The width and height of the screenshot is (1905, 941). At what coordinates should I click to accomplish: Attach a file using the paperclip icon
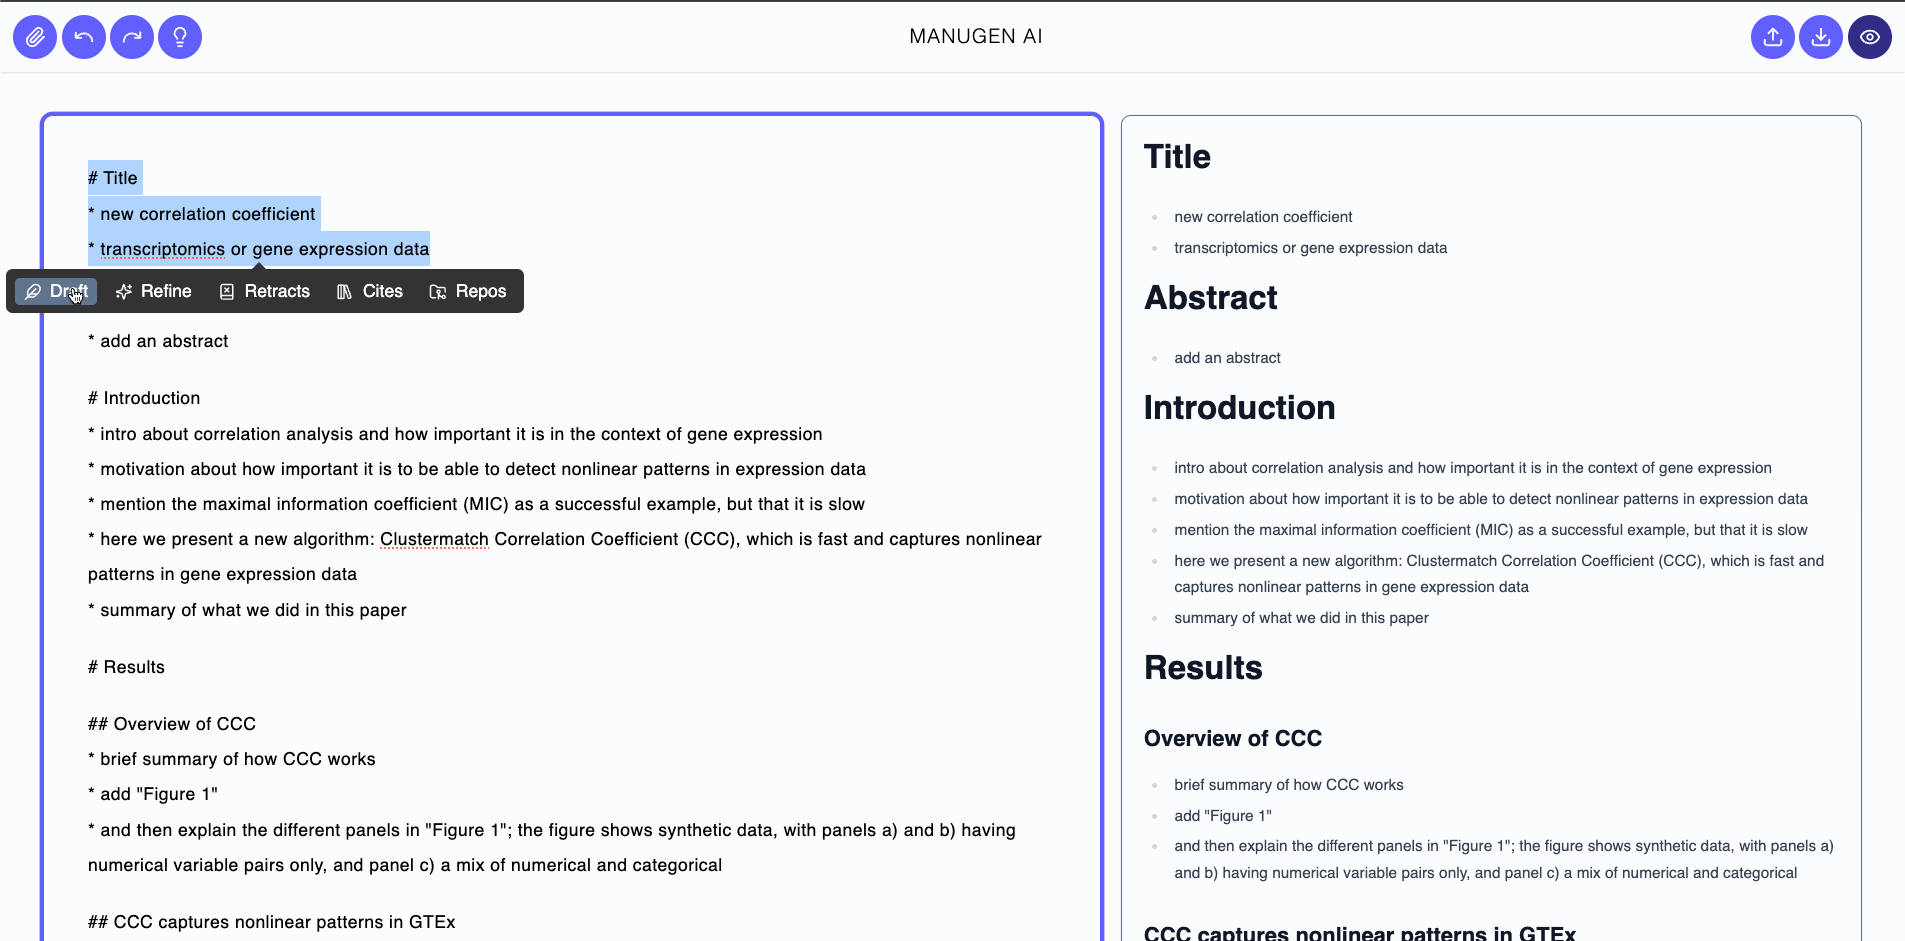tap(34, 37)
